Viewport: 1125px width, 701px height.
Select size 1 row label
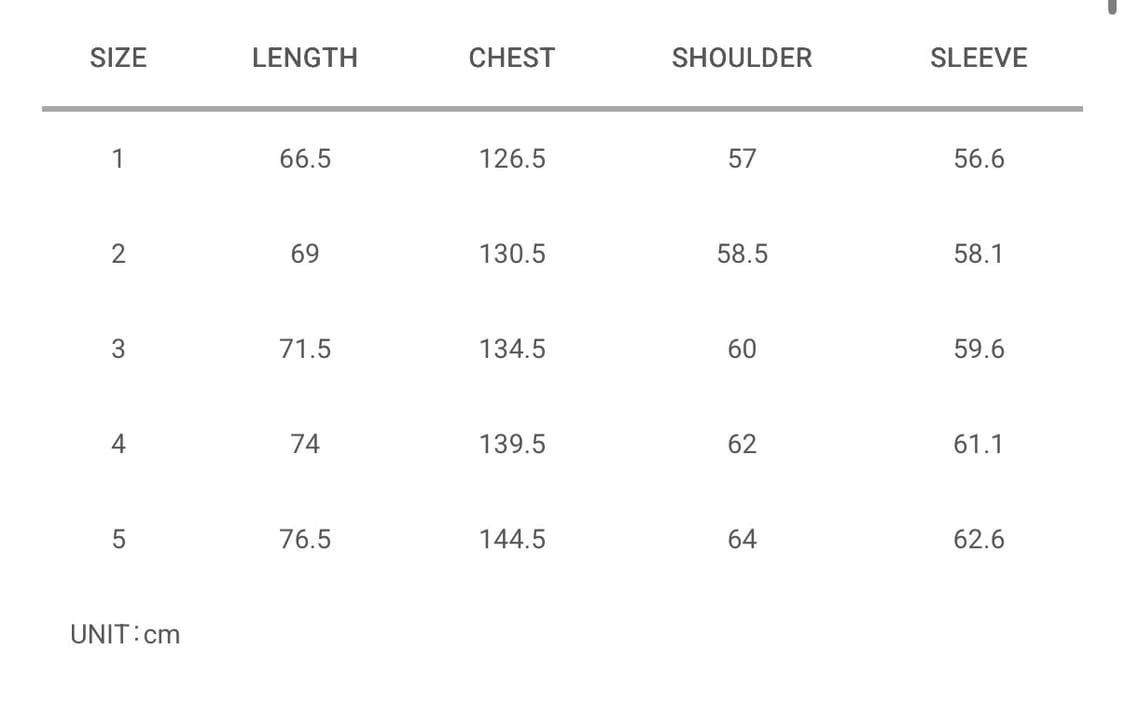coord(118,159)
